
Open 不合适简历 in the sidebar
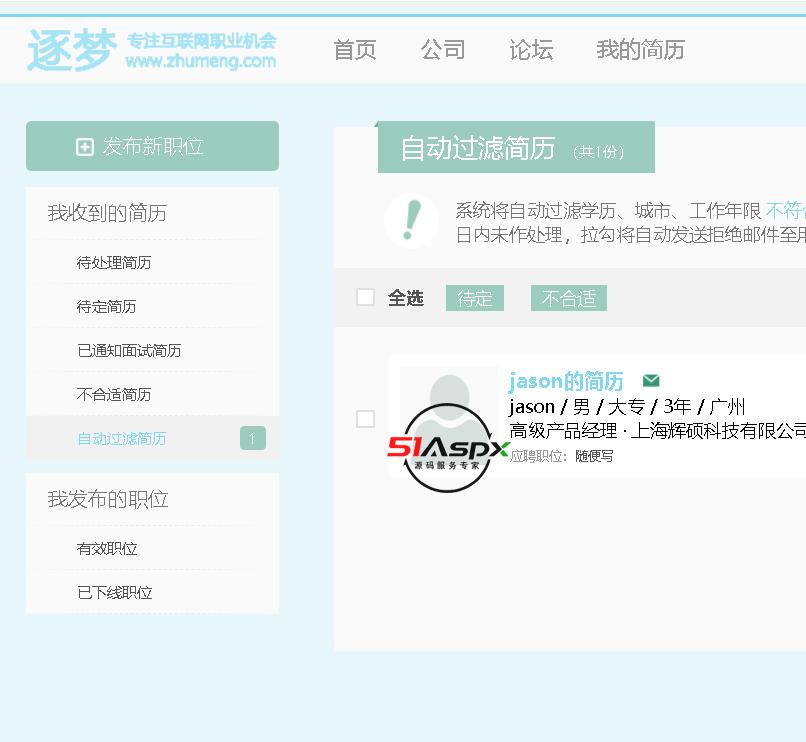coord(114,395)
